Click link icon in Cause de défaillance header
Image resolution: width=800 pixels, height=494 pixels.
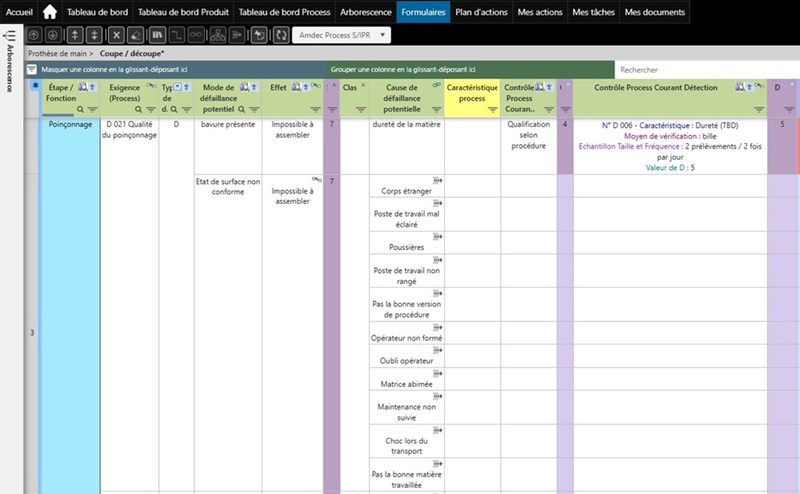click(x=436, y=85)
